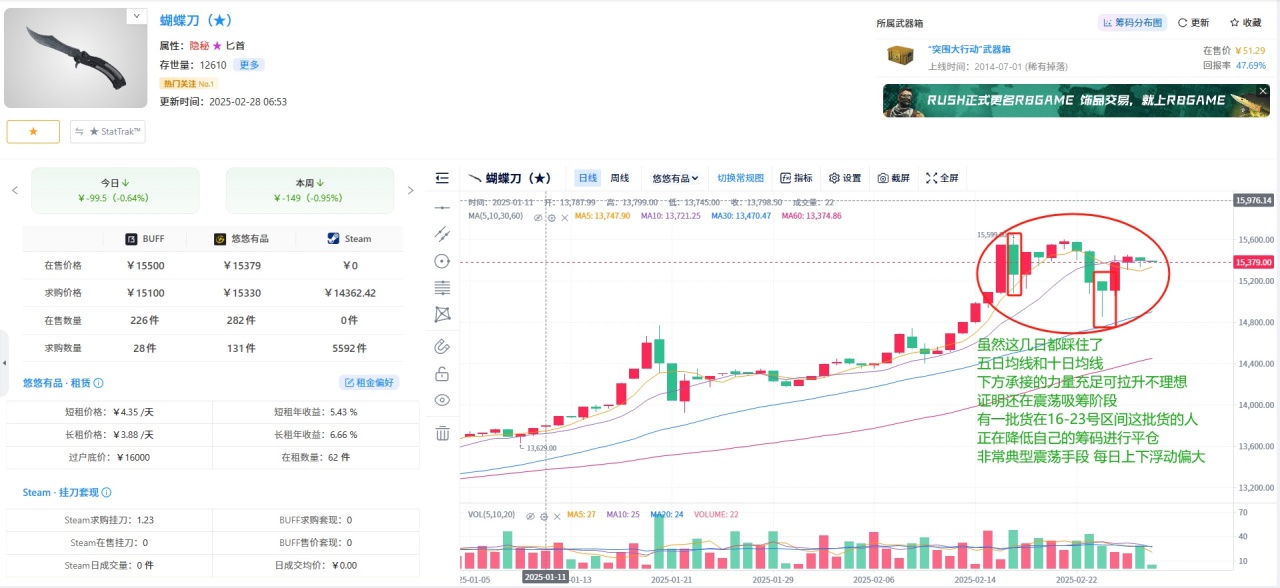Click the MA5: 13,747.90 legend value
This screenshot has width=1280, height=588.
click(602, 216)
